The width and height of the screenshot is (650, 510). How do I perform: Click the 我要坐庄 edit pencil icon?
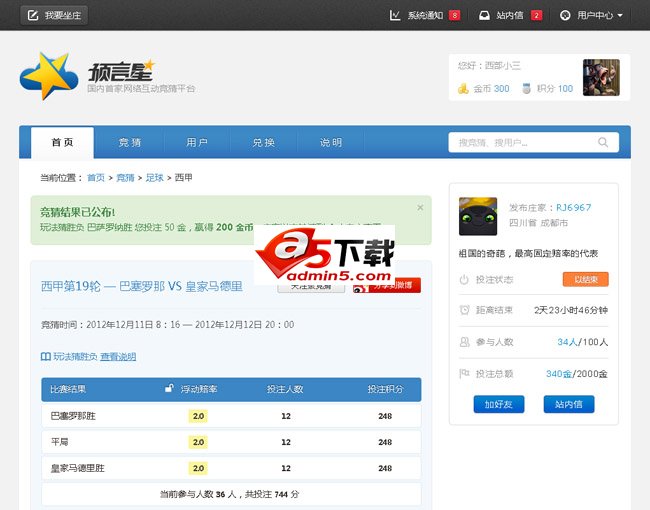pyautogui.click(x=33, y=15)
